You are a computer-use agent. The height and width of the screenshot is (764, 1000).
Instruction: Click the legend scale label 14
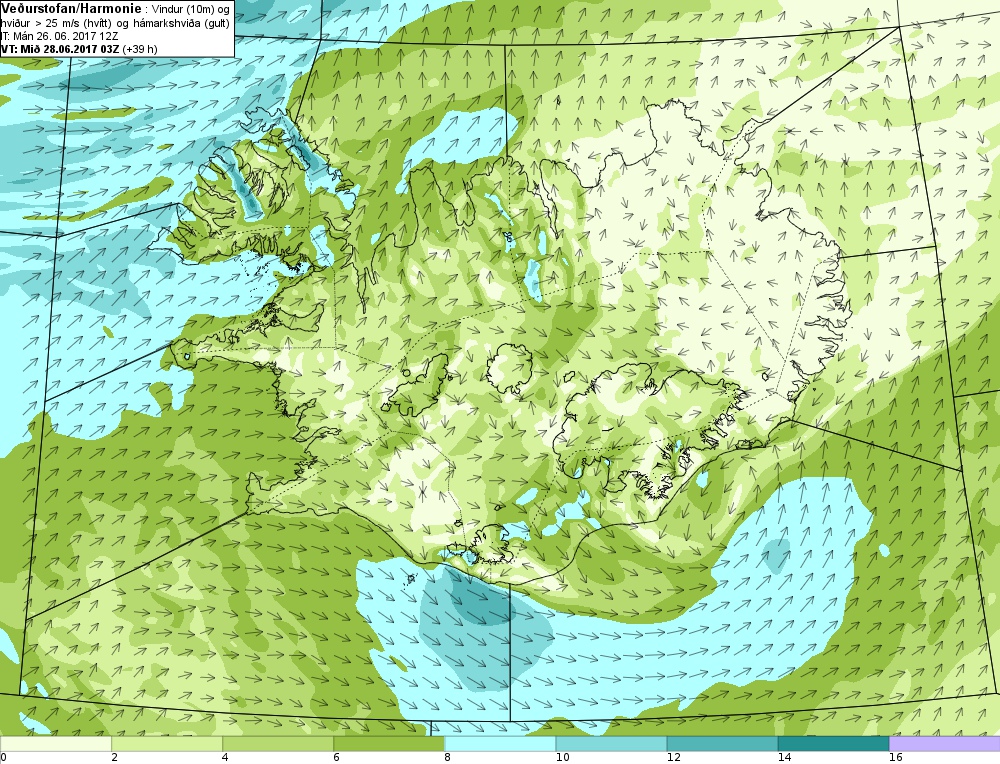point(784,758)
